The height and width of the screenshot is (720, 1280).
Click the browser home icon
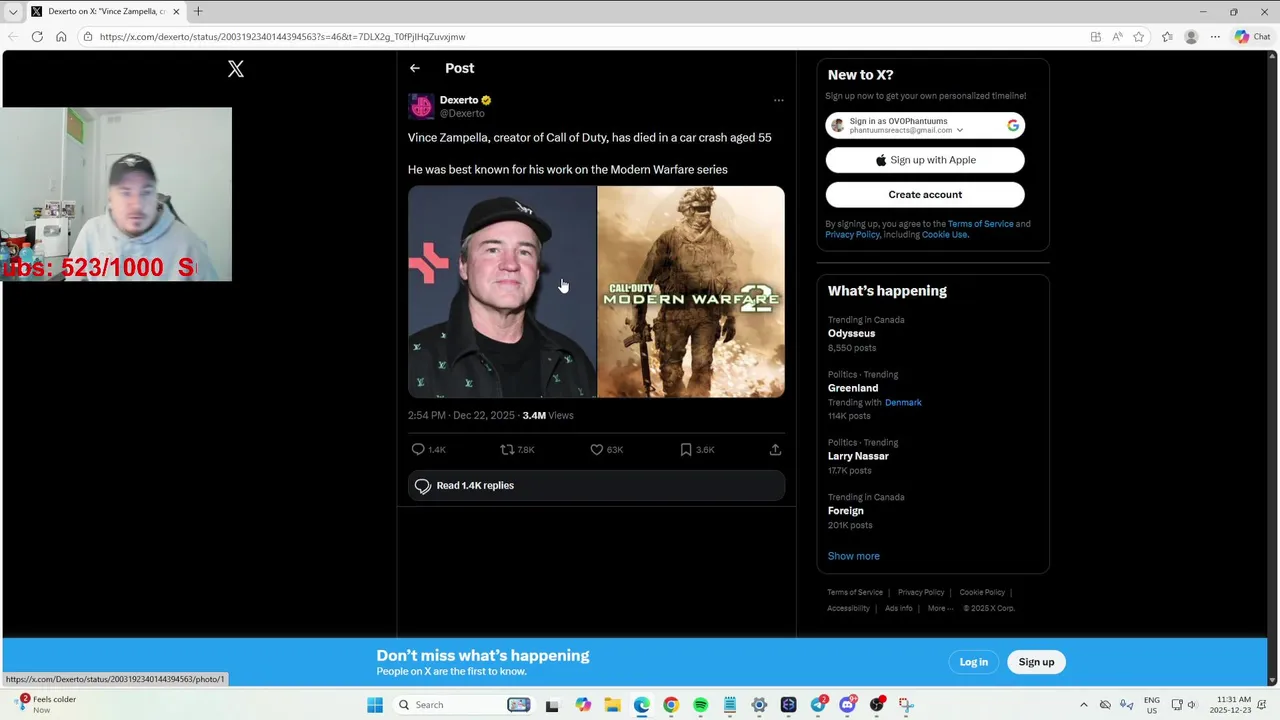tap(61, 37)
